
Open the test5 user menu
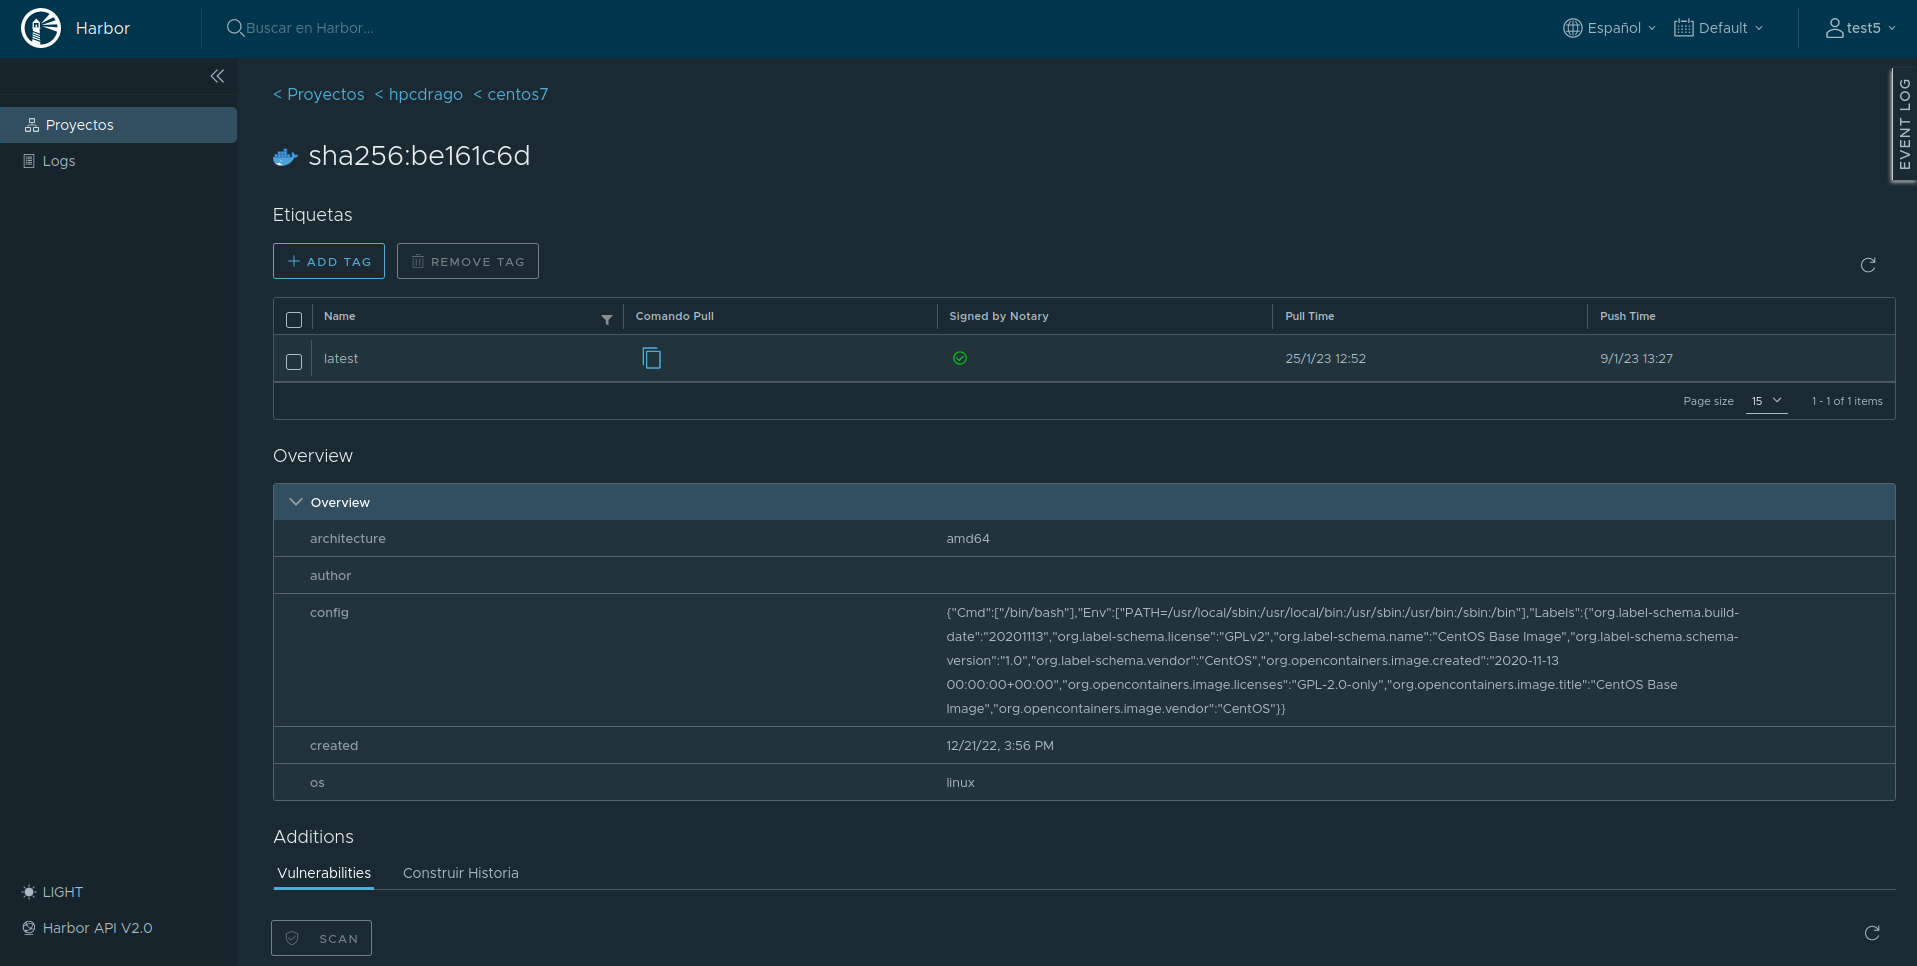pos(1861,28)
